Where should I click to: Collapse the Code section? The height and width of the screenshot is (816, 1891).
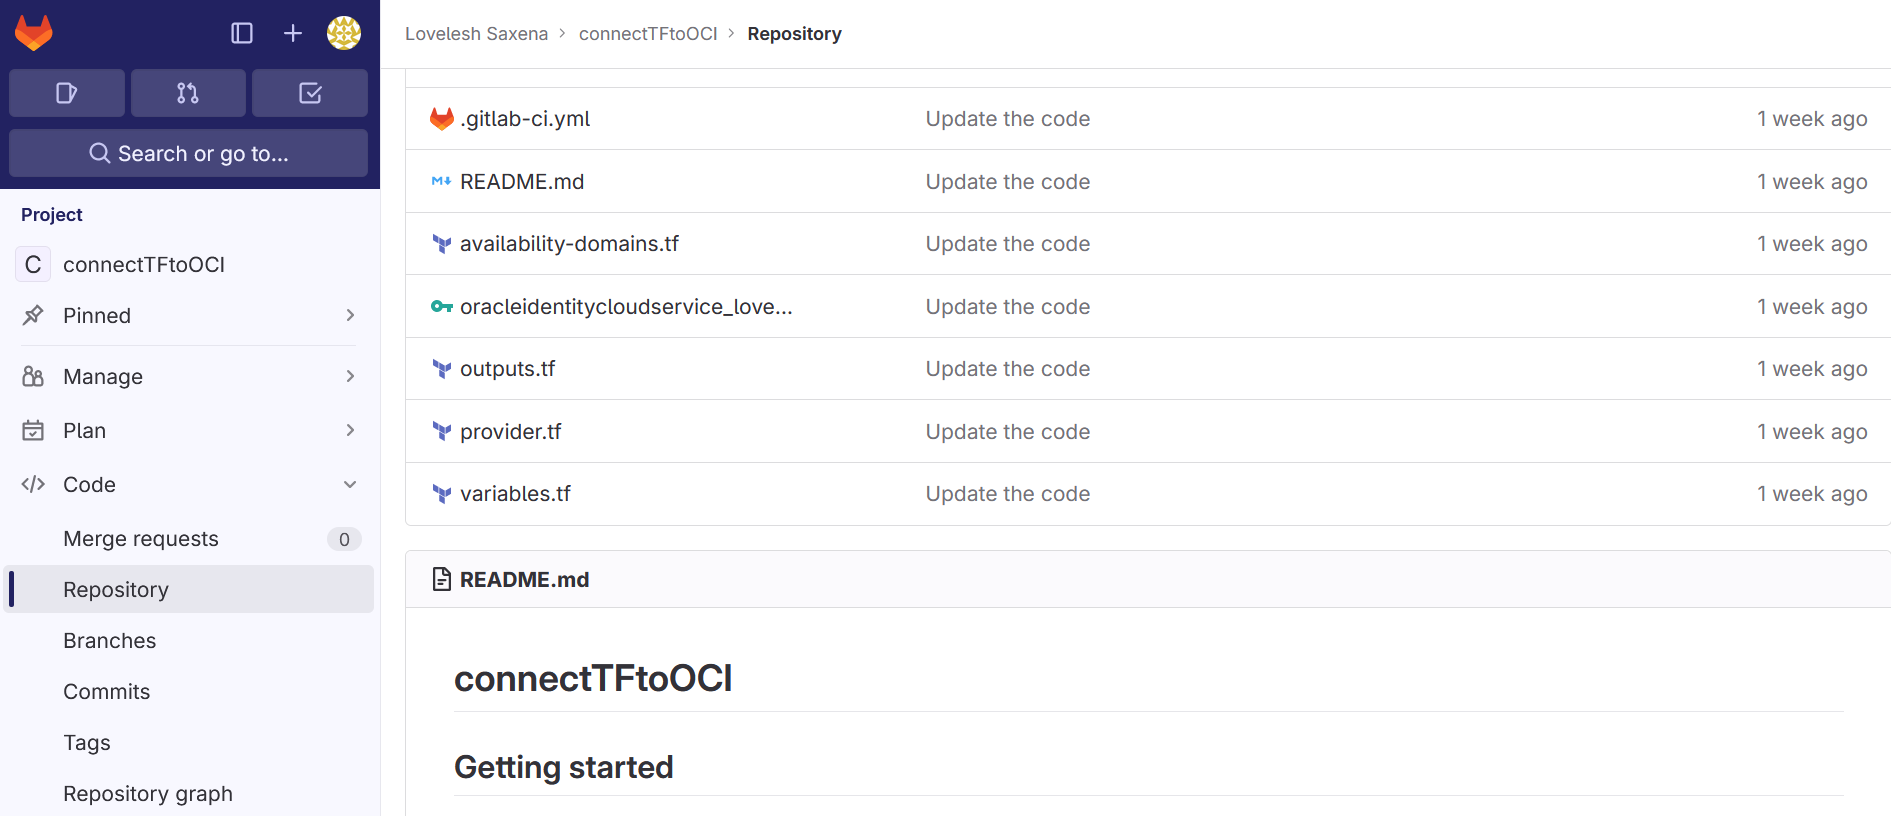click(188, 484)
